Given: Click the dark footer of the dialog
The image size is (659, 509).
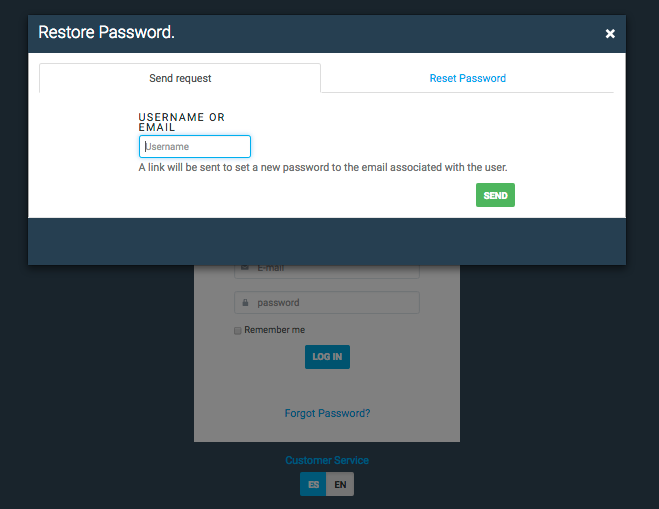Looking at the screenshot, I should click(x=327, y=241).
